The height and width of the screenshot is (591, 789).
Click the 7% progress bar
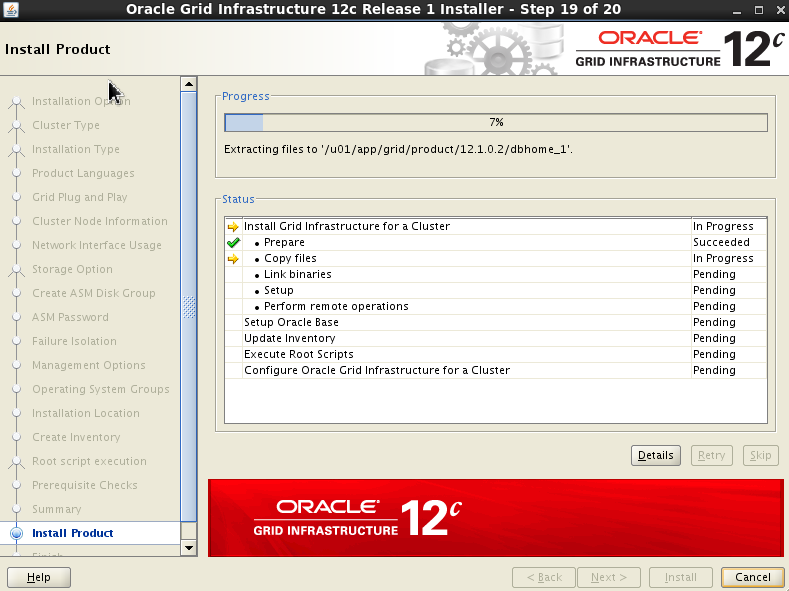tap(496, 122)
